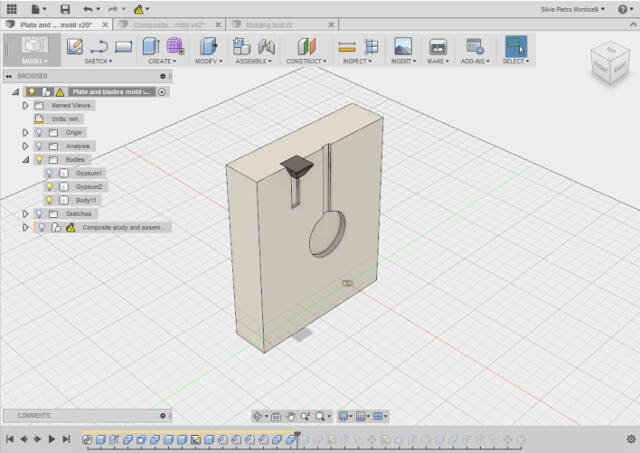Toggle the Bodies folder light bulb
Screen dimensions: 640x453
tap(39, 160)
